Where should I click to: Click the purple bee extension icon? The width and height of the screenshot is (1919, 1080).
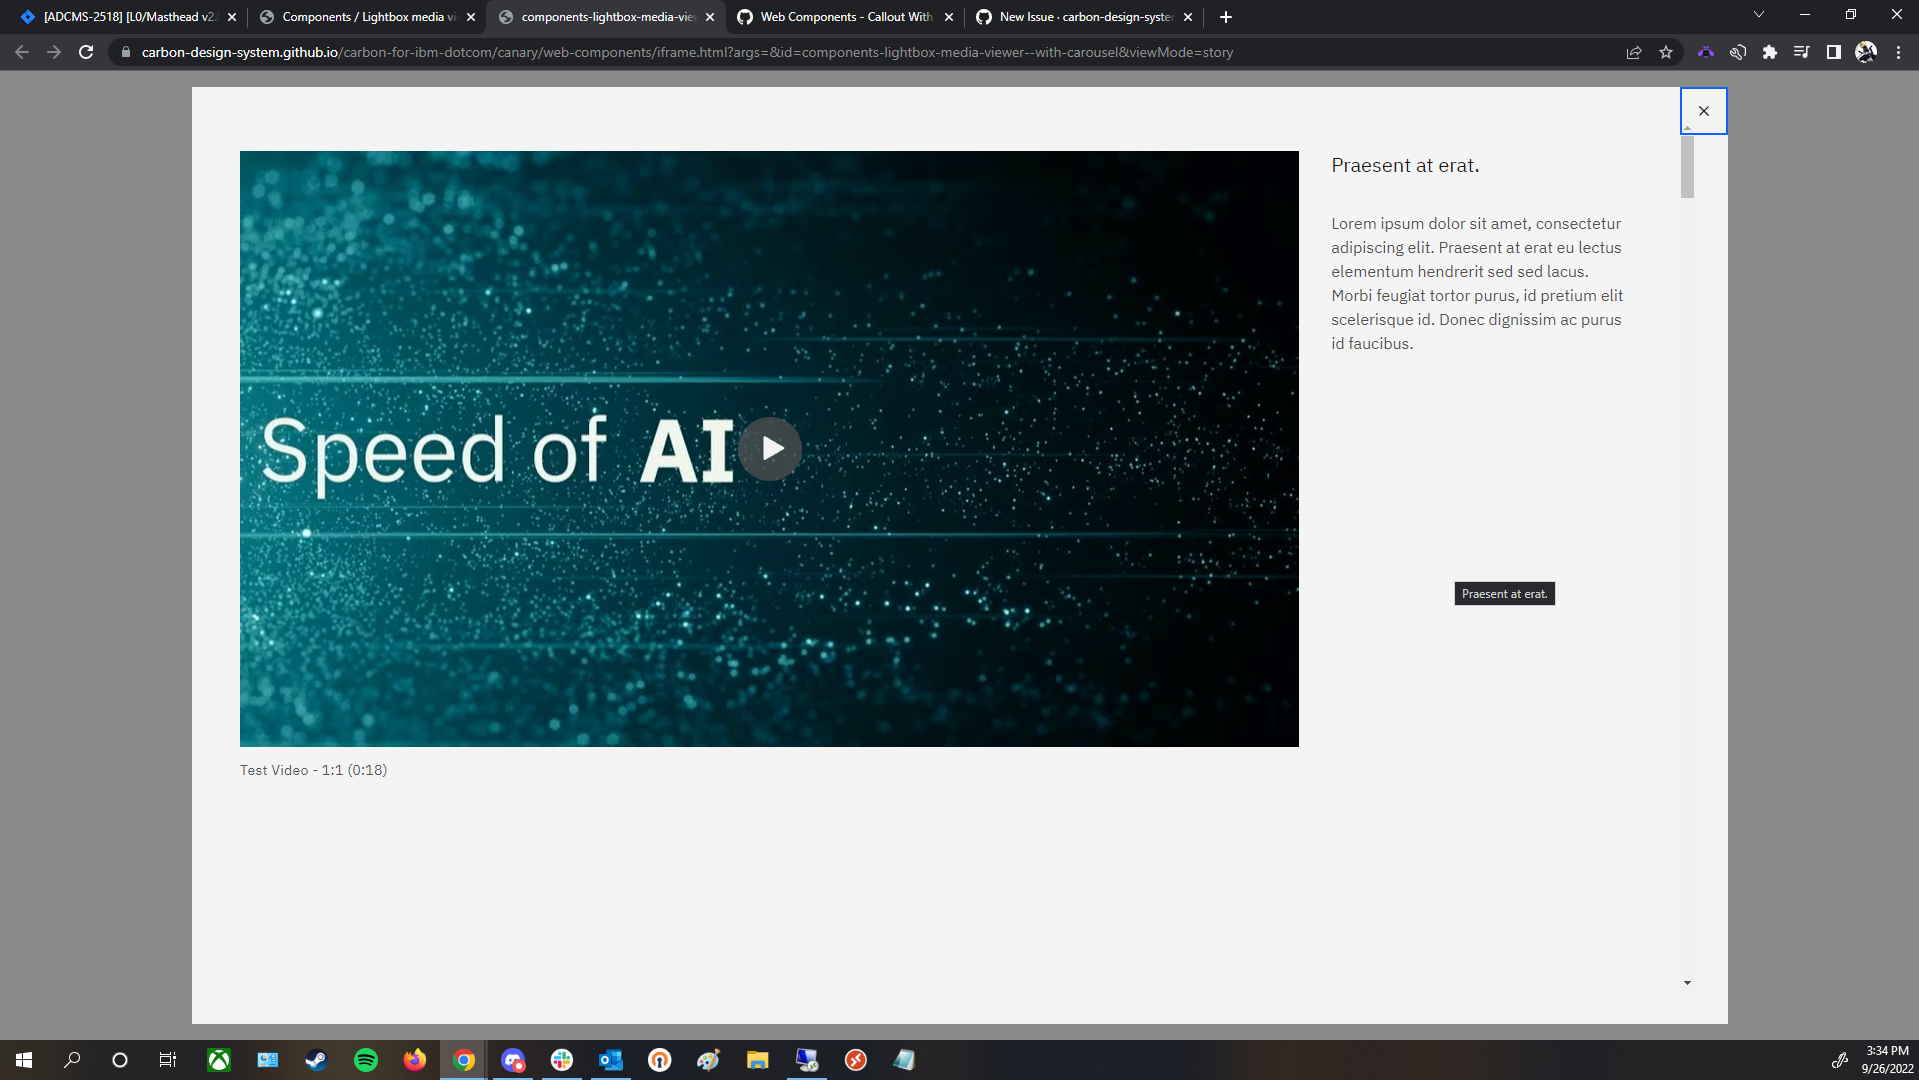tap(1705, 52)
